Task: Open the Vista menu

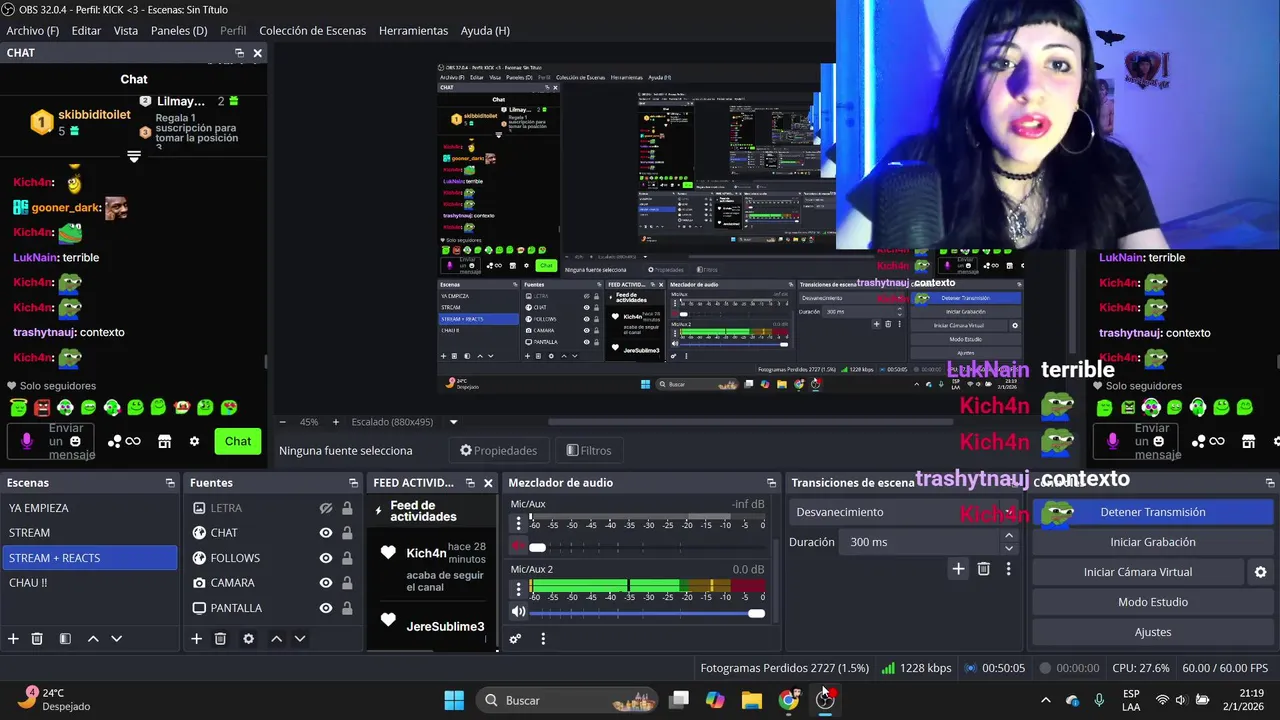Action: click(x=126, y=31)
